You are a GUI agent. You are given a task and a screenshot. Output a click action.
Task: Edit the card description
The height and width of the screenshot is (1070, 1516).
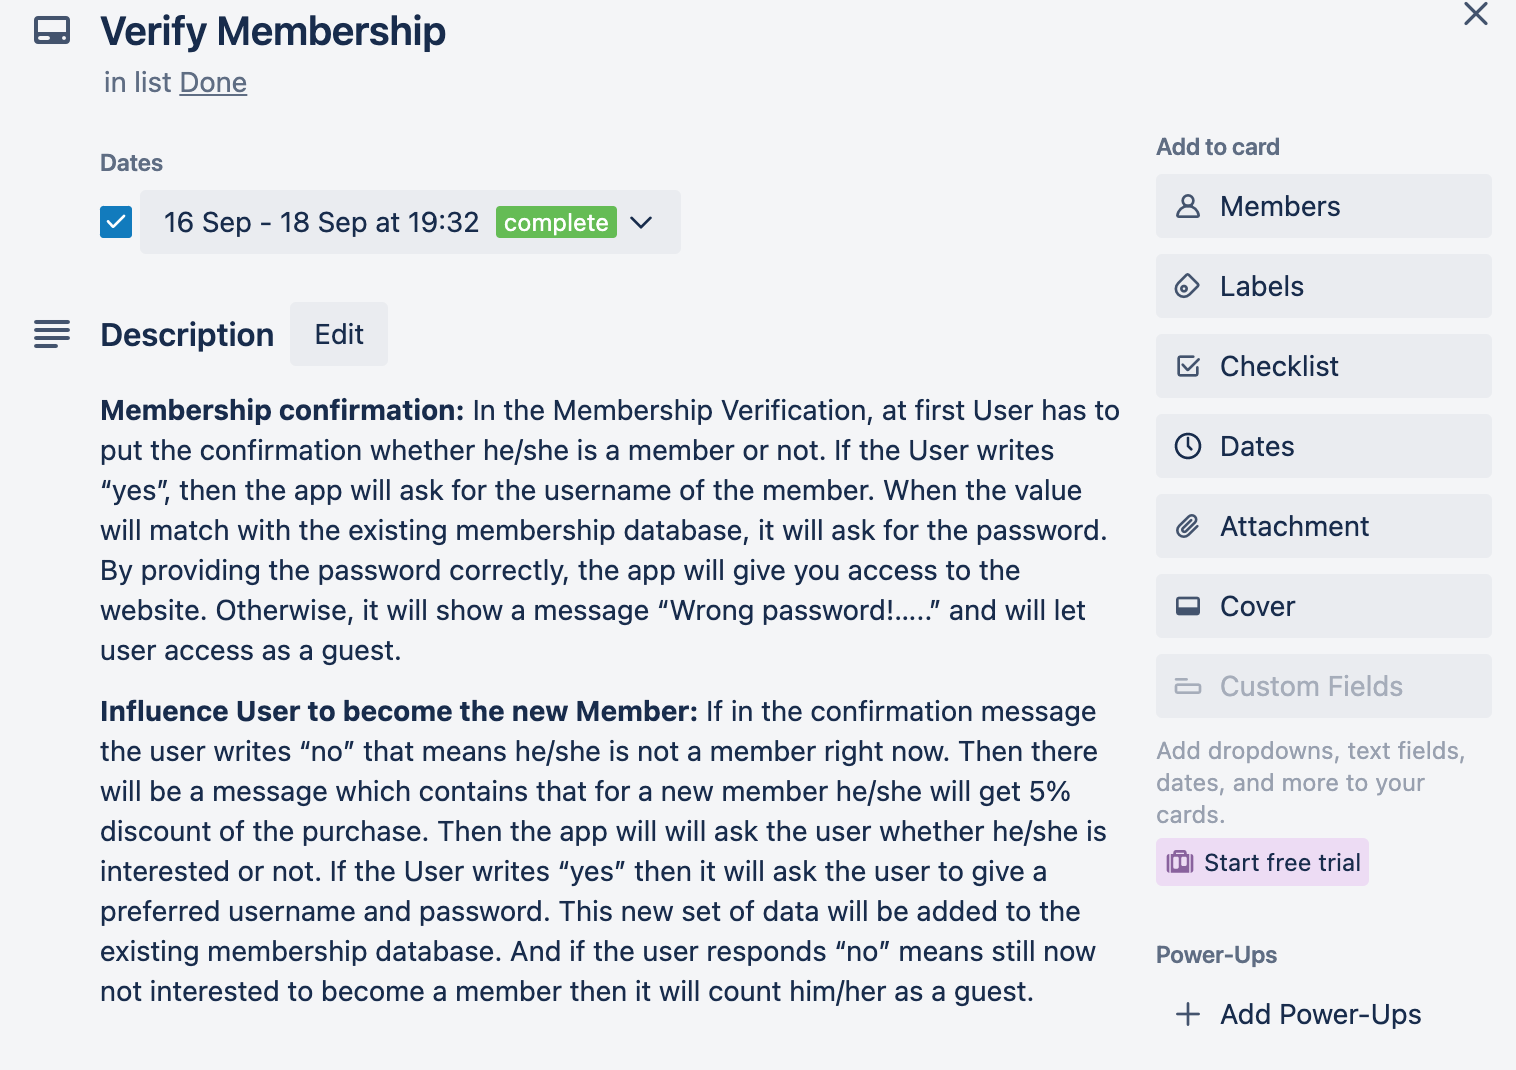(x=339, y=334)
